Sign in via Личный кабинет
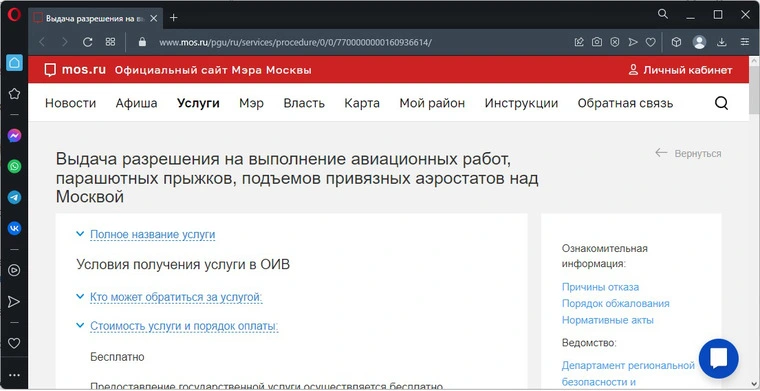 coord(680,70)
